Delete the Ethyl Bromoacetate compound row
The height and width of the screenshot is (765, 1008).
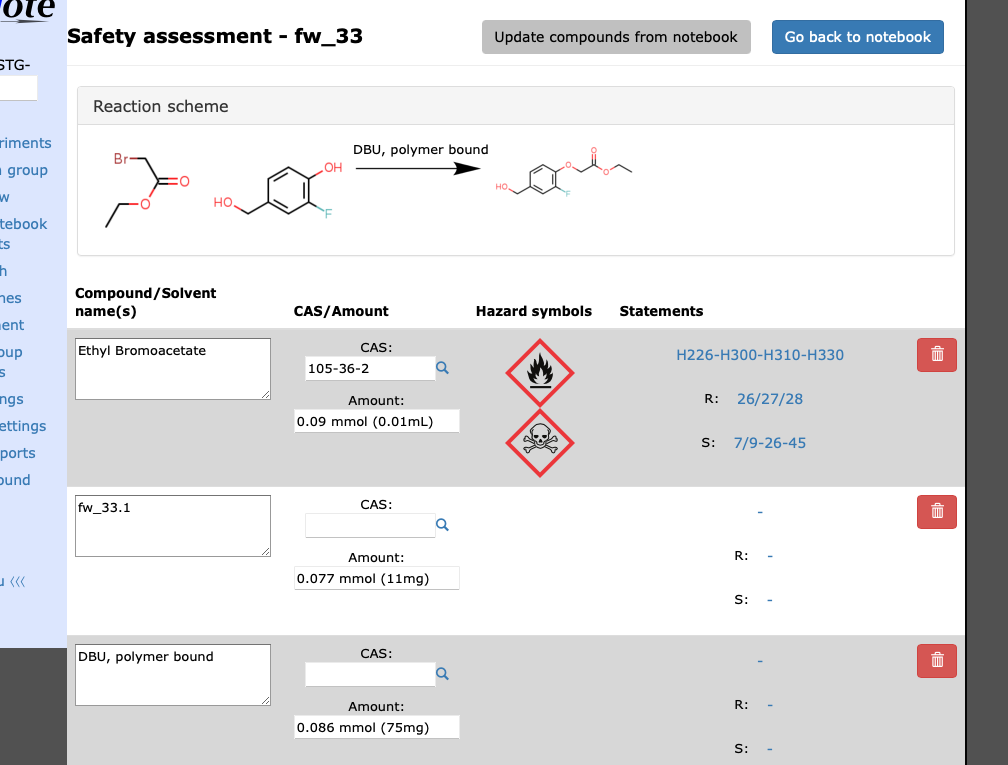[936, 355]
